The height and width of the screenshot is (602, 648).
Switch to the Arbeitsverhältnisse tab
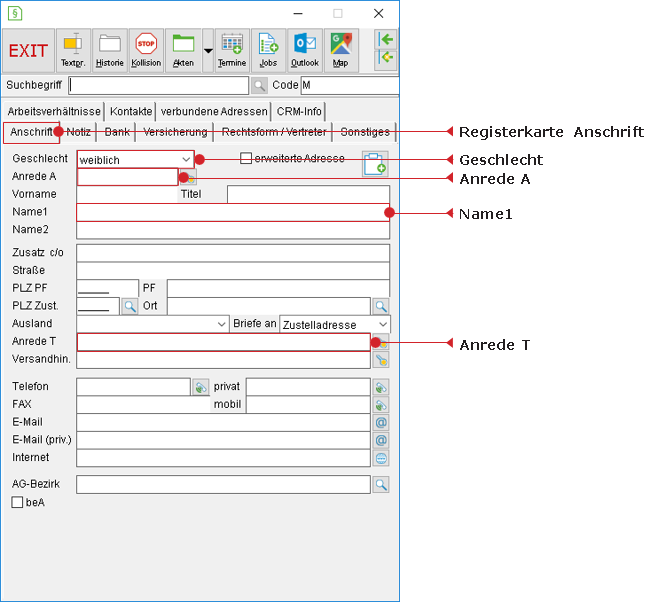[54, 112]
